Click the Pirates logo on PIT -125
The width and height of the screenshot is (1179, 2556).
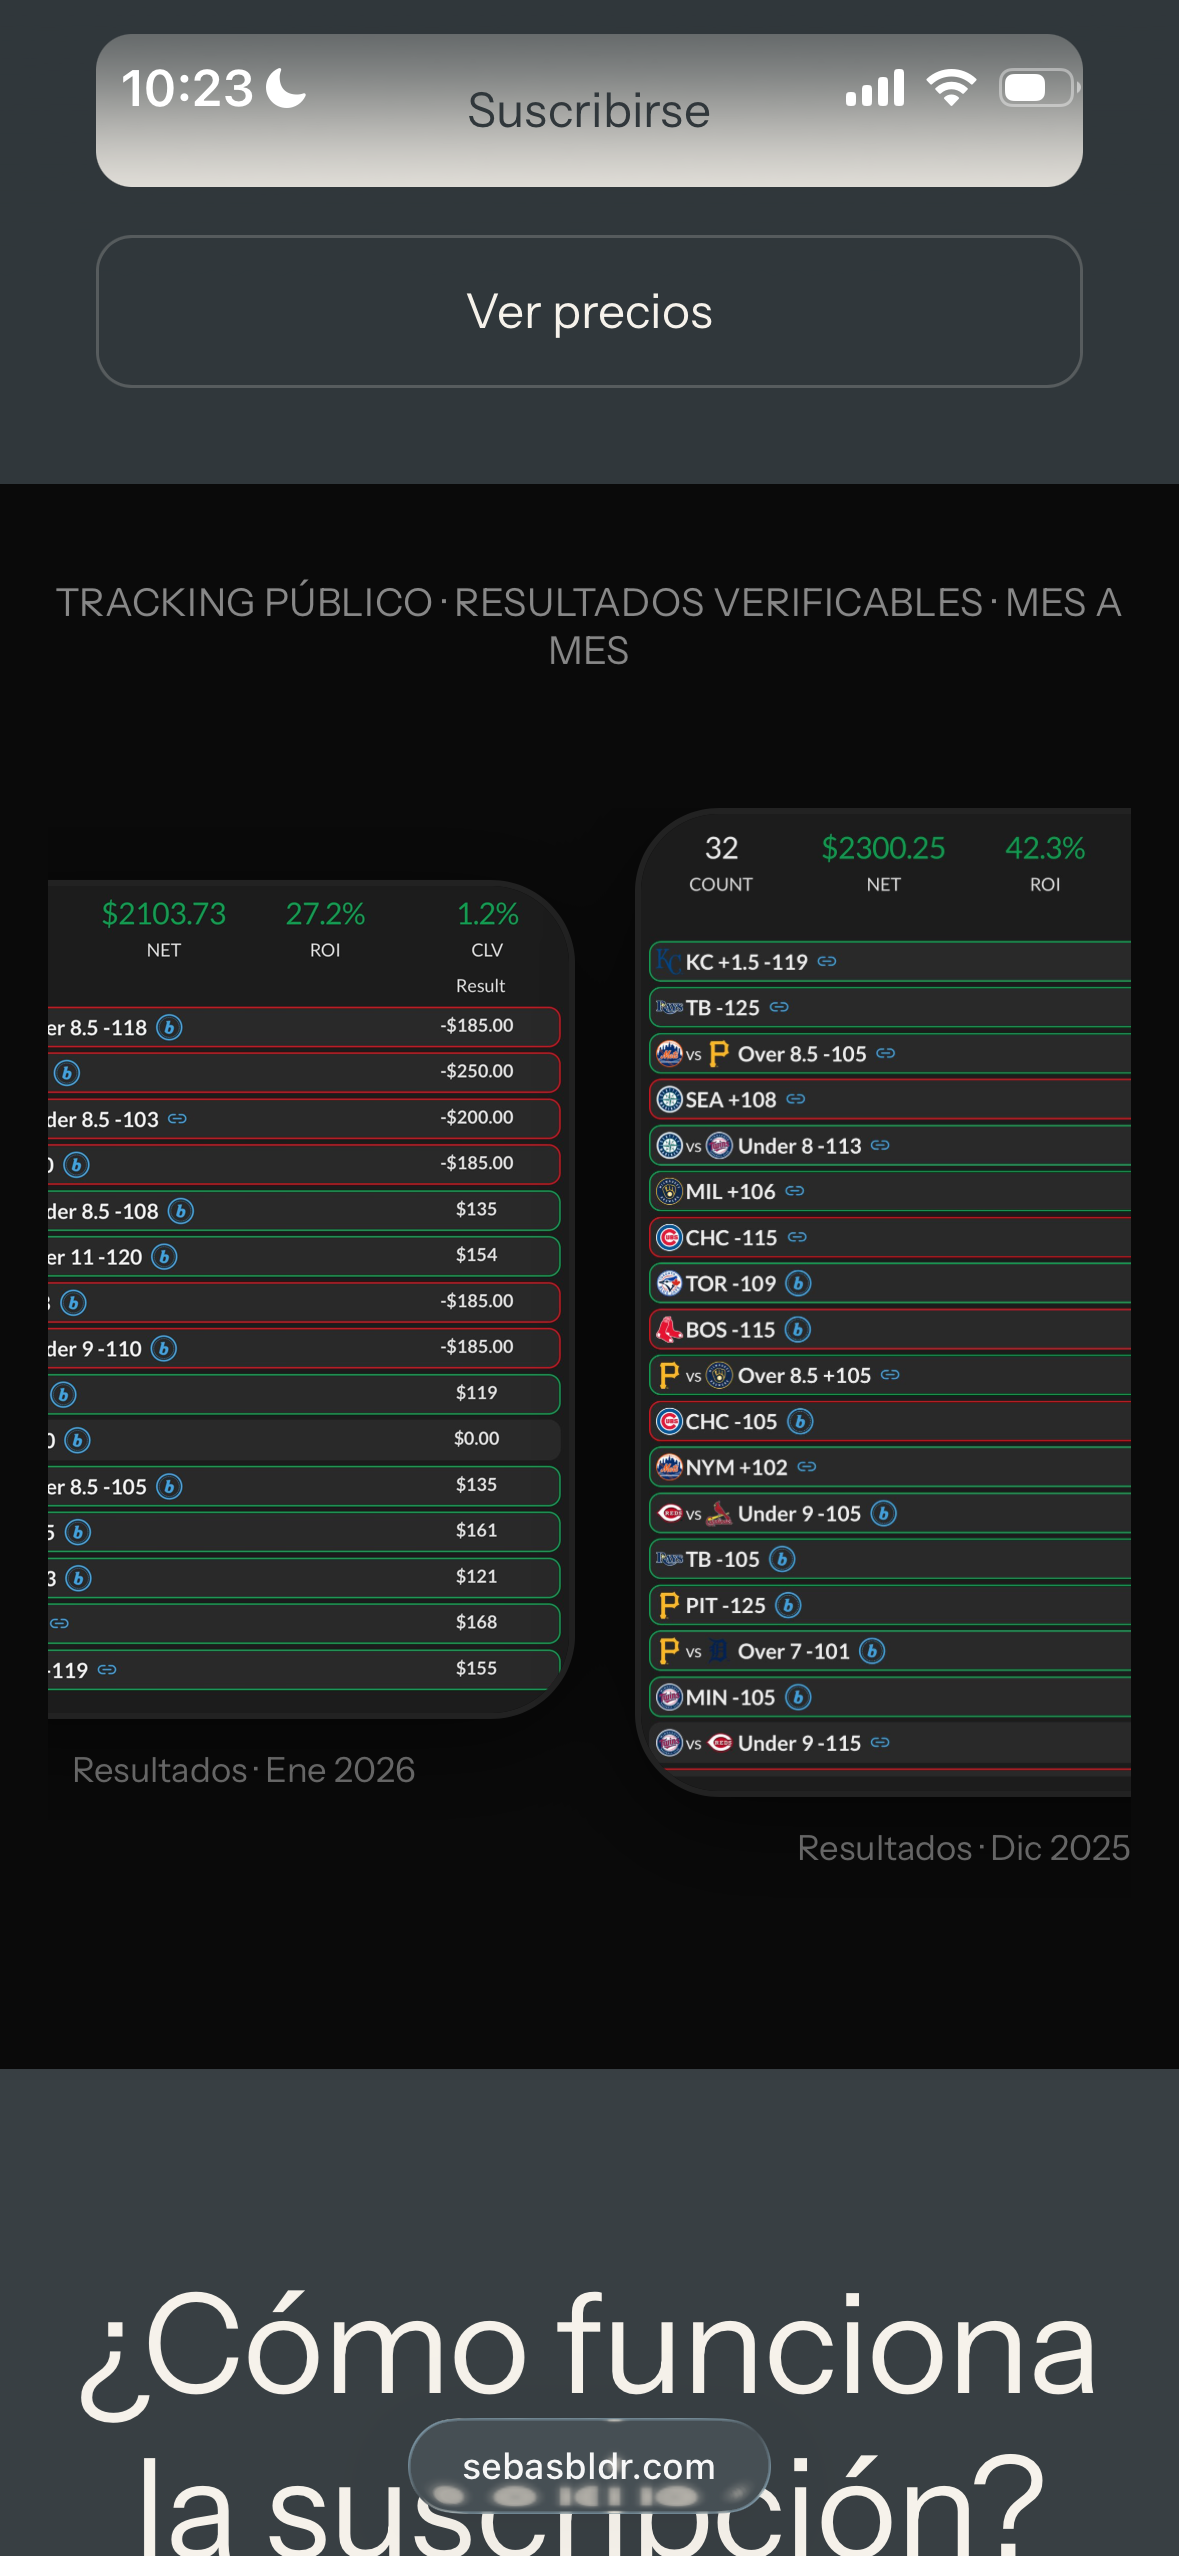point(668,1606)
